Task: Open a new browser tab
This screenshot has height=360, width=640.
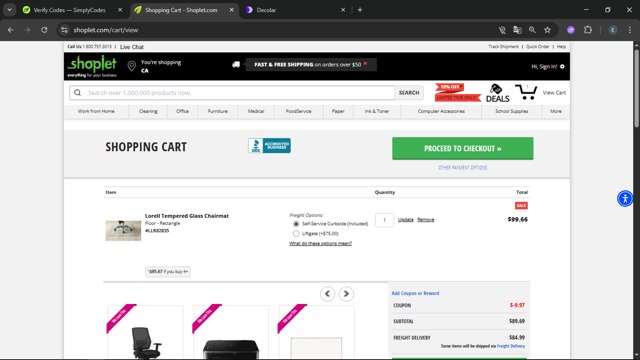Action: pyautogui.click(x=360, y=10)
